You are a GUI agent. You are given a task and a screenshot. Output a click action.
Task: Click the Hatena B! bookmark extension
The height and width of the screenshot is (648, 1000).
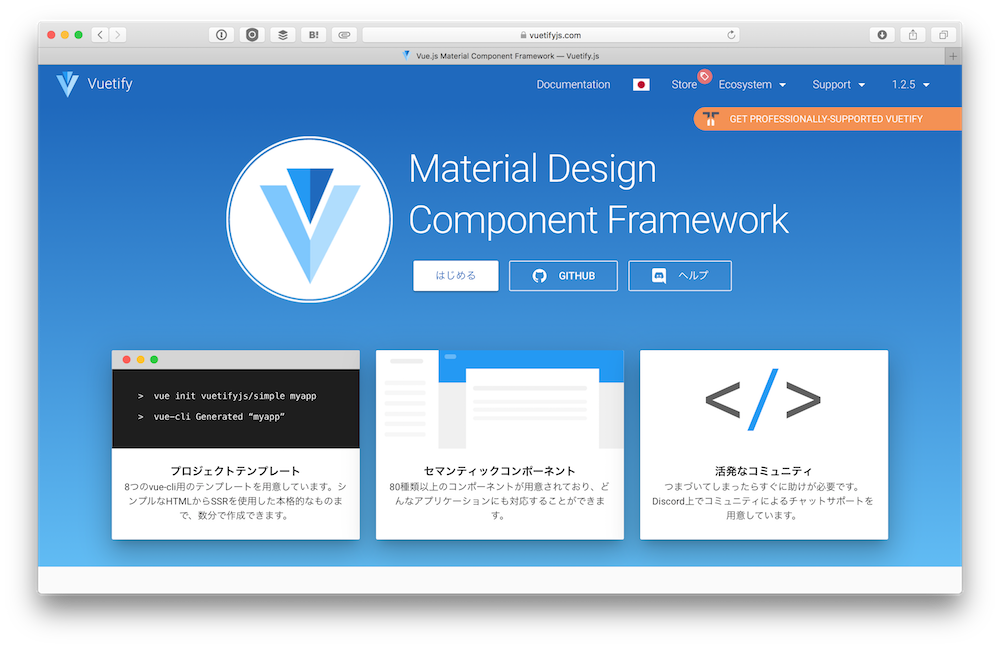click(x=314, y=35)
